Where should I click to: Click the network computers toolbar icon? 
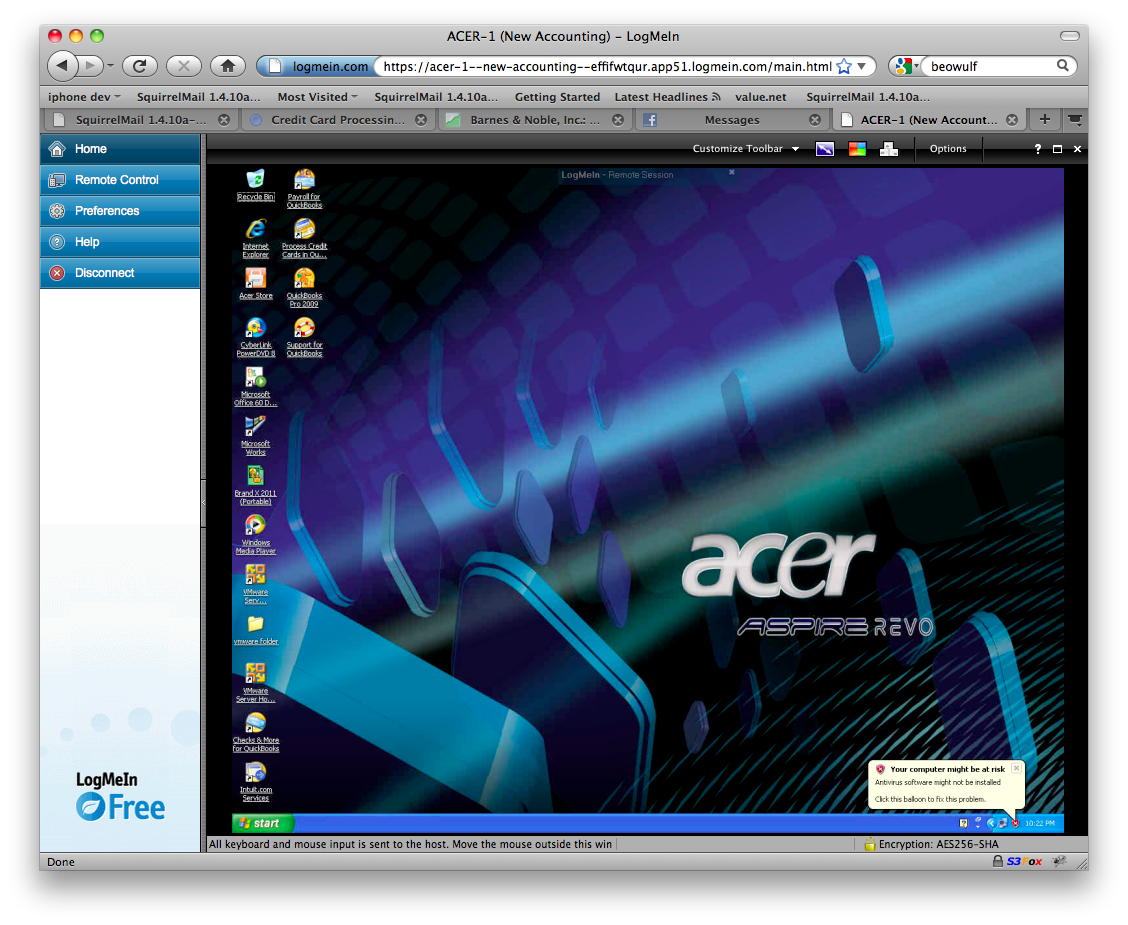pos(888,149)
